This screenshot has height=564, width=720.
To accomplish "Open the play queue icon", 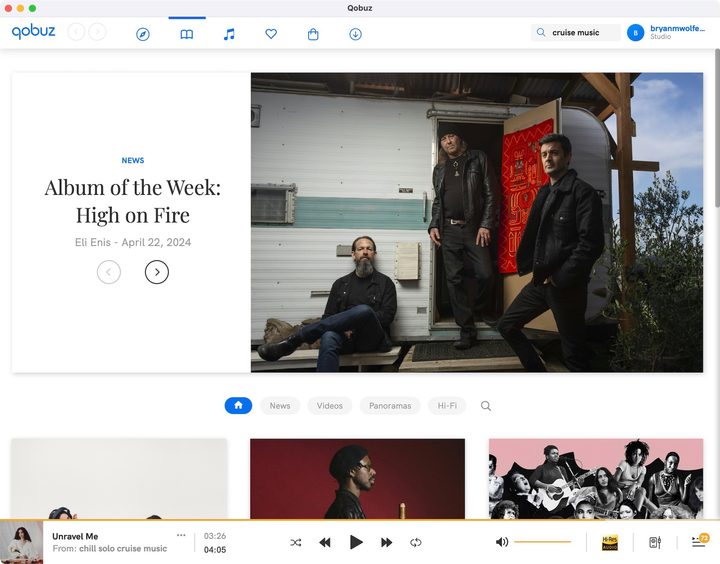I will (700, 541).
